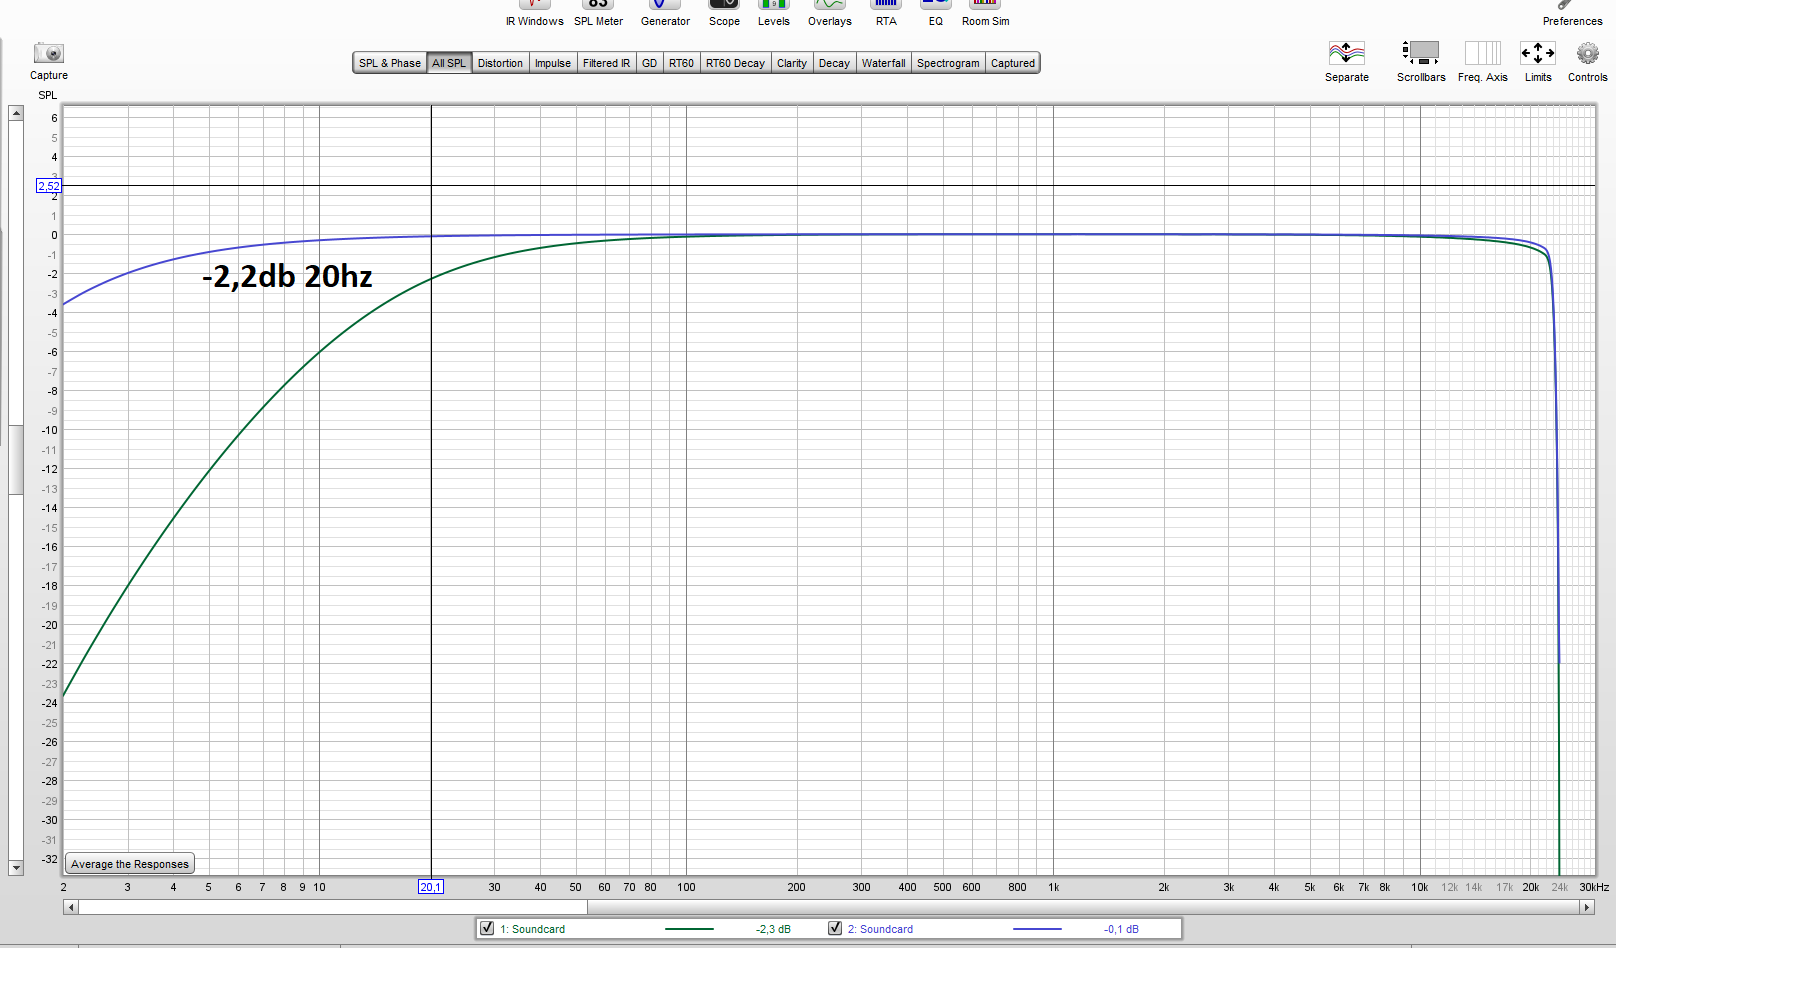
Task: Switch to the Waterfall tab
Action: 884,63
